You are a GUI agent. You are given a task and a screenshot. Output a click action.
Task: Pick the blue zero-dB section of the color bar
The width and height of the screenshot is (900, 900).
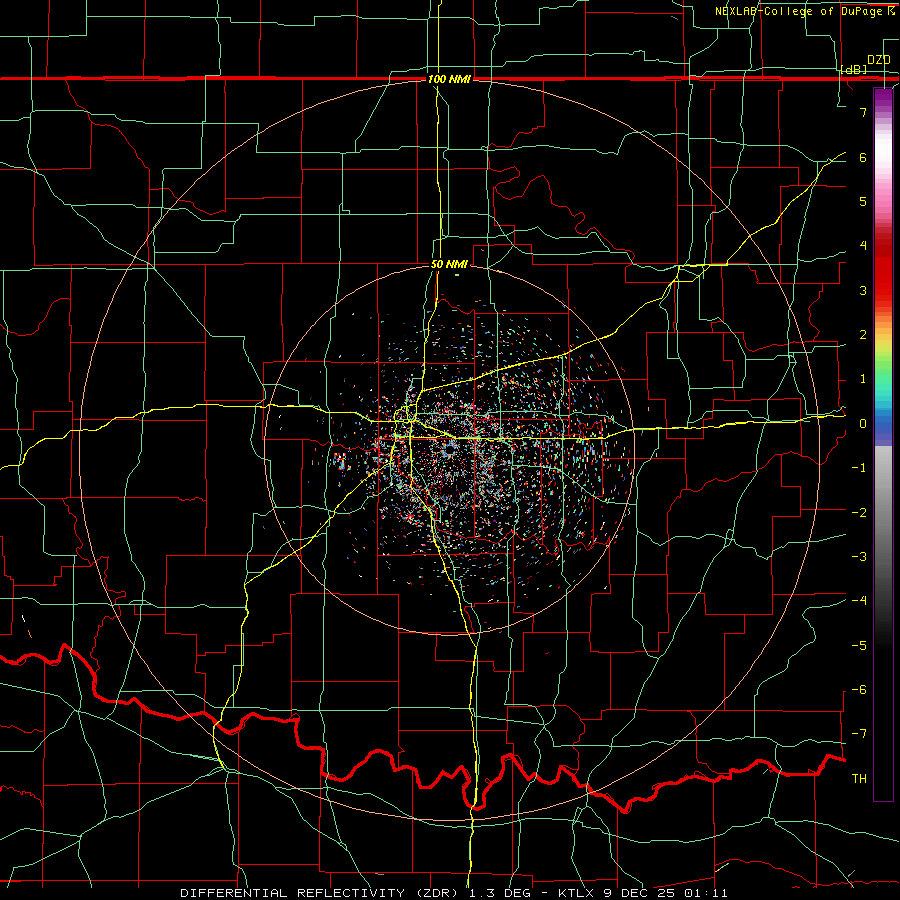[x=883, y=424]
